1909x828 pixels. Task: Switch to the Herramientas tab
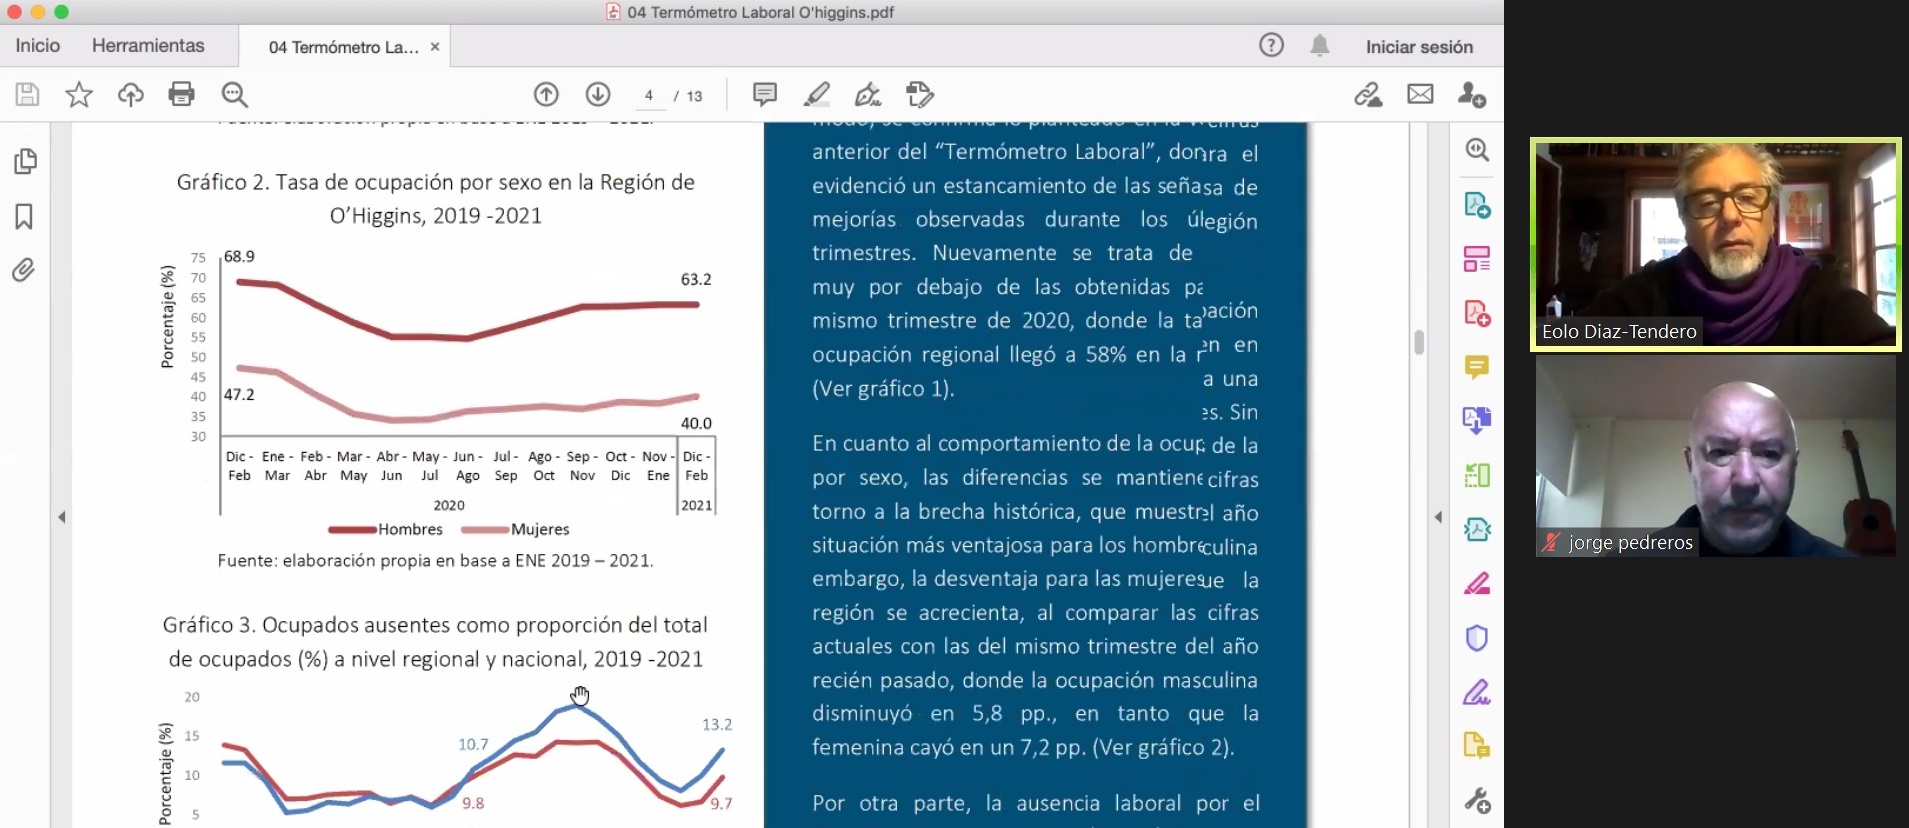[148, 46]
